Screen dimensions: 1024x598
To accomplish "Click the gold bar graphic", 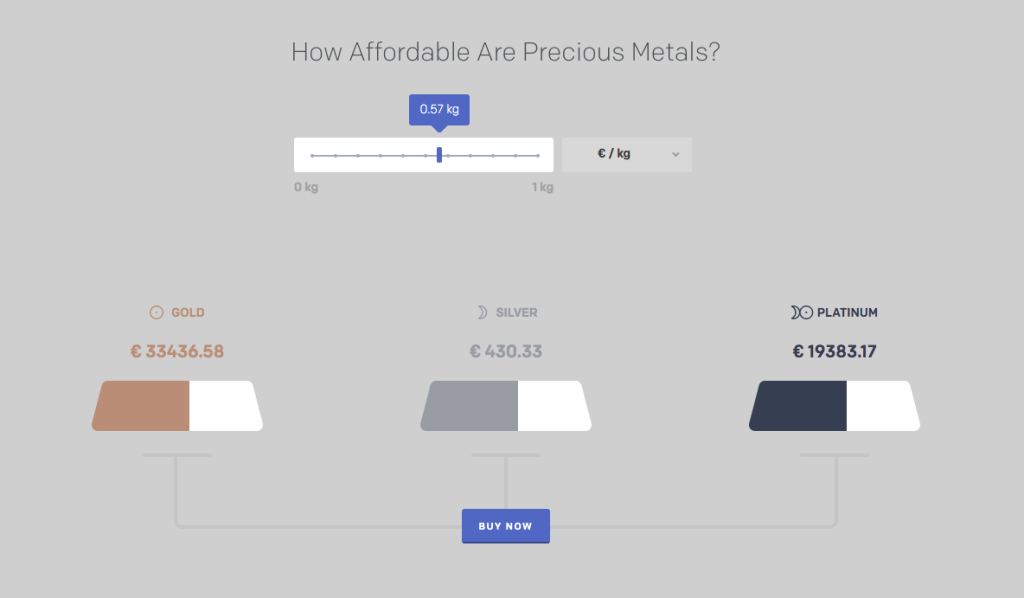I will (177, 405).
